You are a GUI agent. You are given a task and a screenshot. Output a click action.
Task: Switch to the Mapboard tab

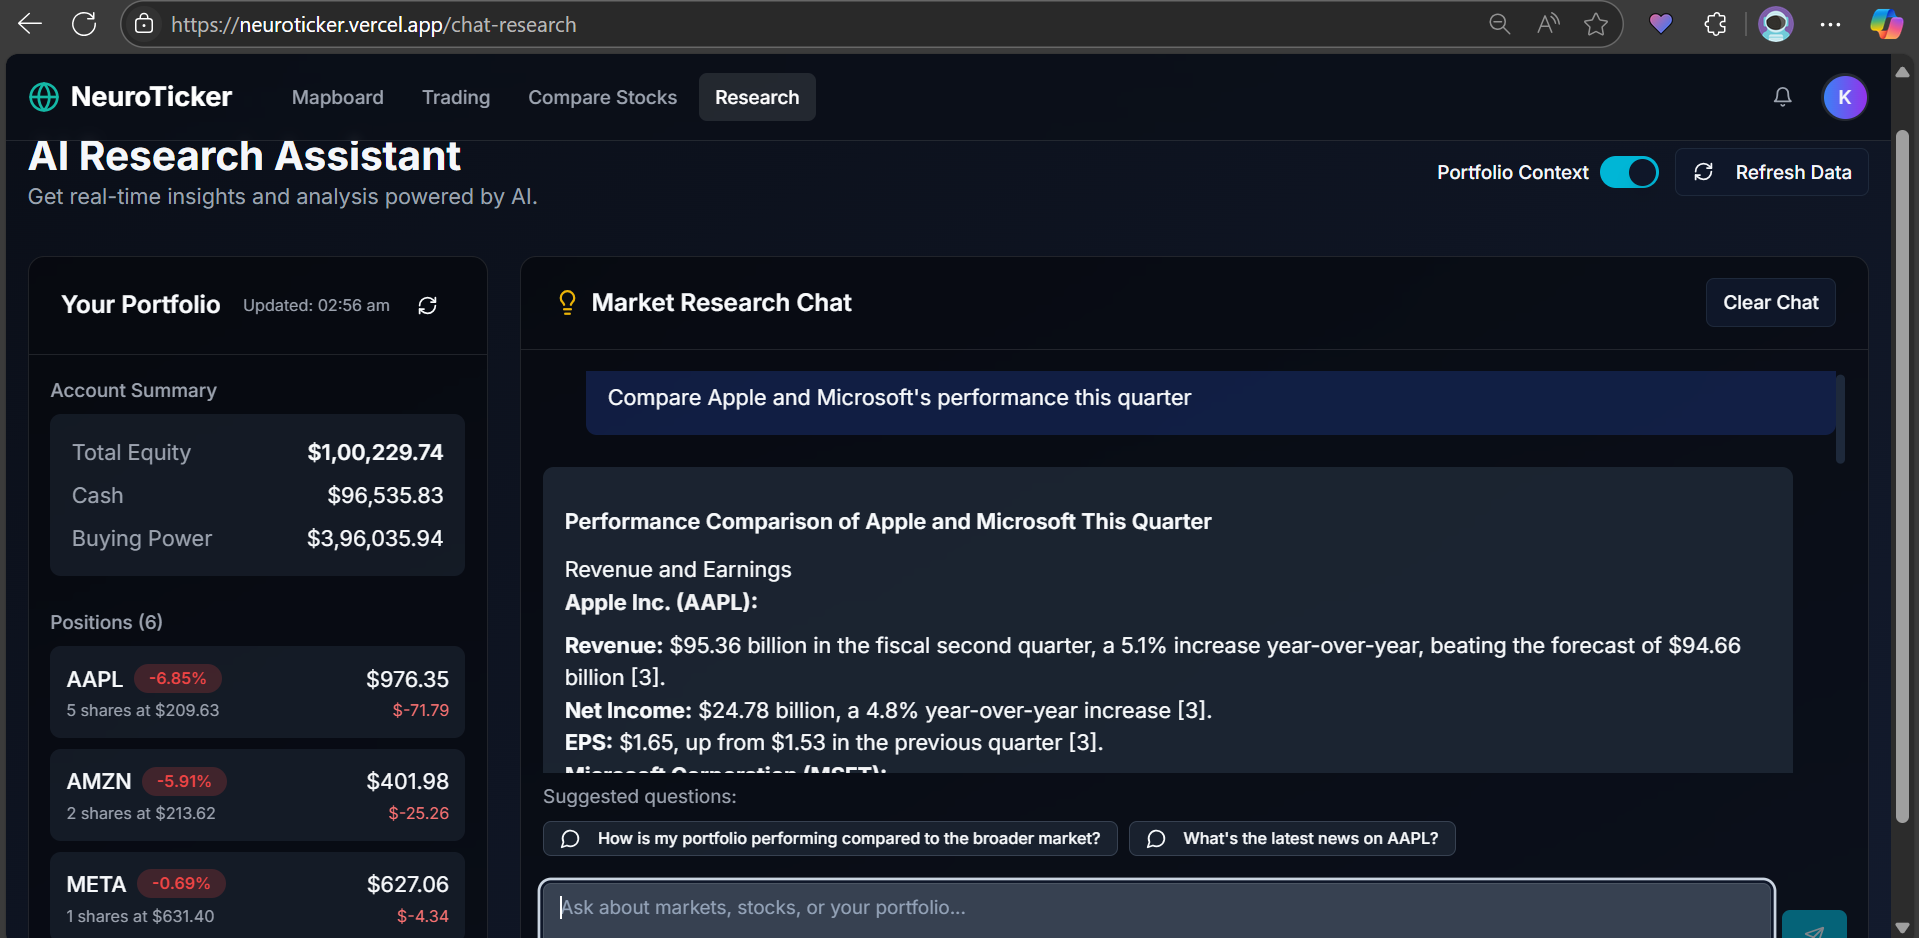[337, 97]
